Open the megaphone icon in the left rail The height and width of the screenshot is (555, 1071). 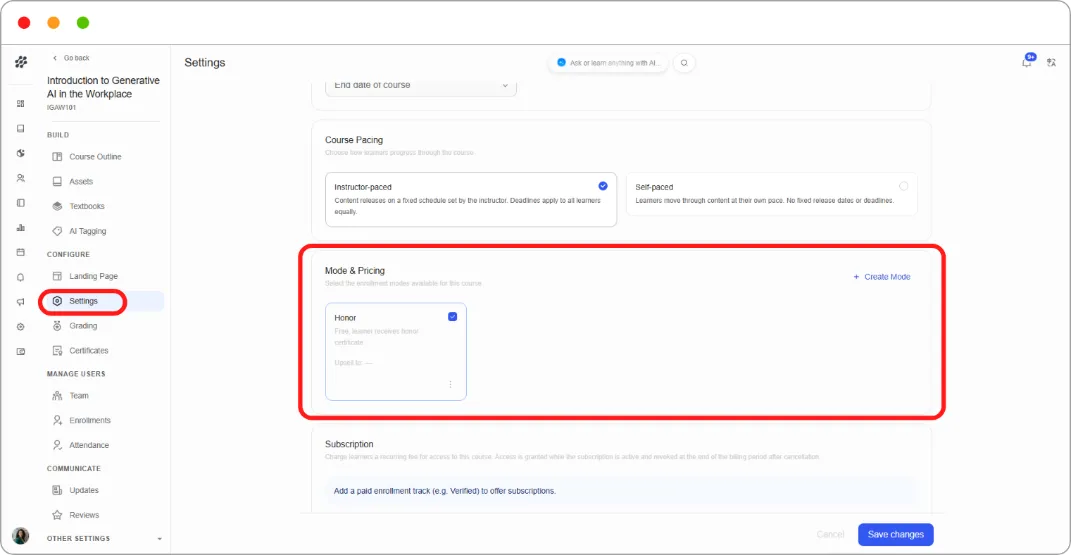coord(20,302)
